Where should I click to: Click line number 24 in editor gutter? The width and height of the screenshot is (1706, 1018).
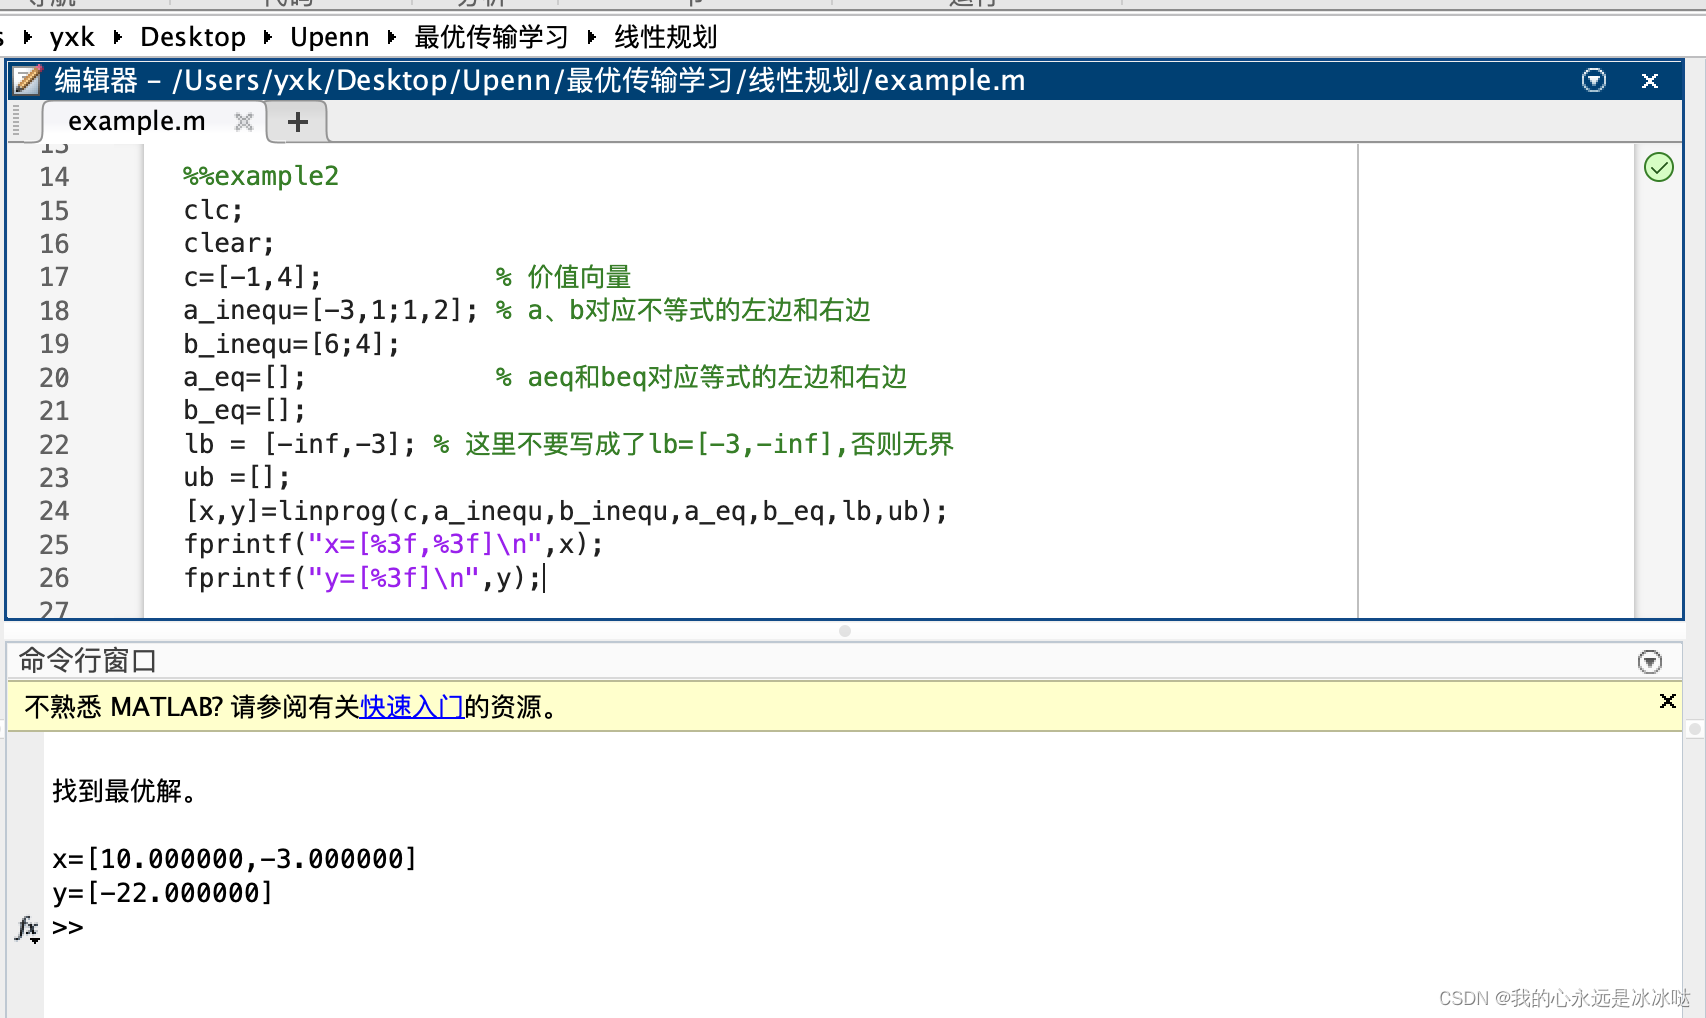tap(54, 511)
